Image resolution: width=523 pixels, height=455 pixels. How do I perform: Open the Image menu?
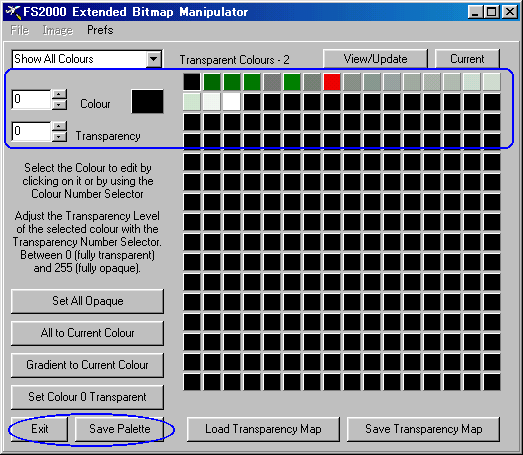(x=58, y=30)
